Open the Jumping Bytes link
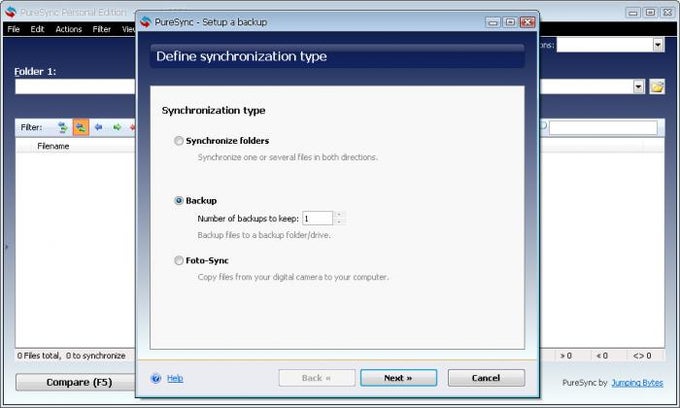The image size is (680, 408). point(637,382)
